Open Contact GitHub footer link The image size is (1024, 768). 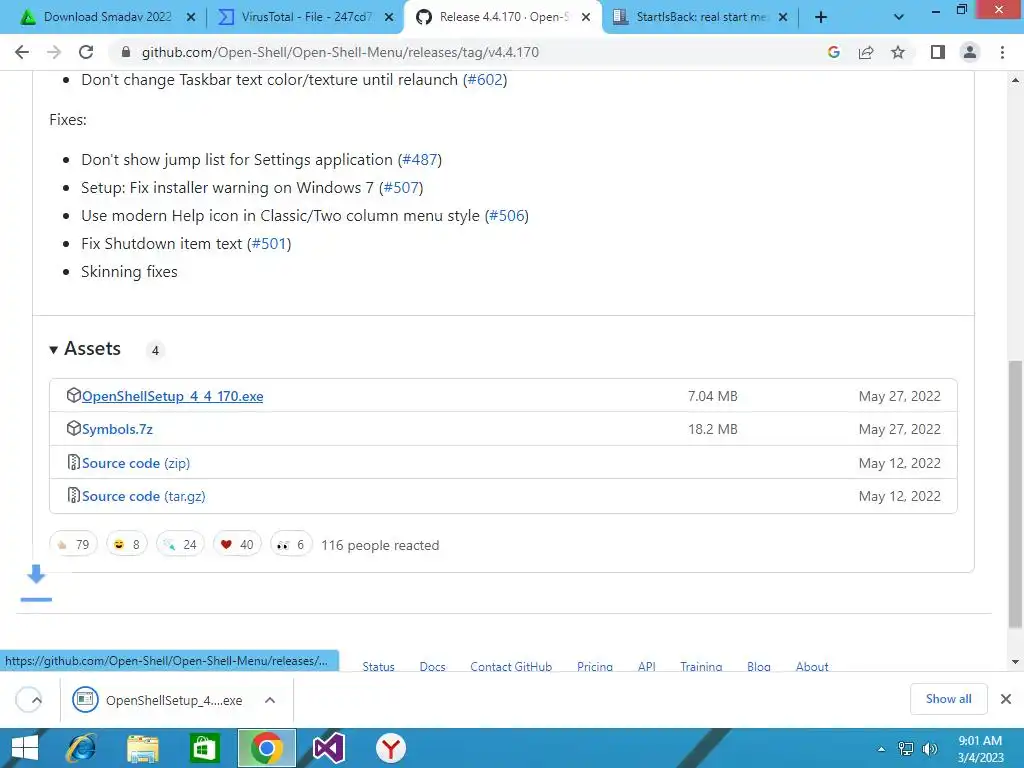tap(511, 666)
